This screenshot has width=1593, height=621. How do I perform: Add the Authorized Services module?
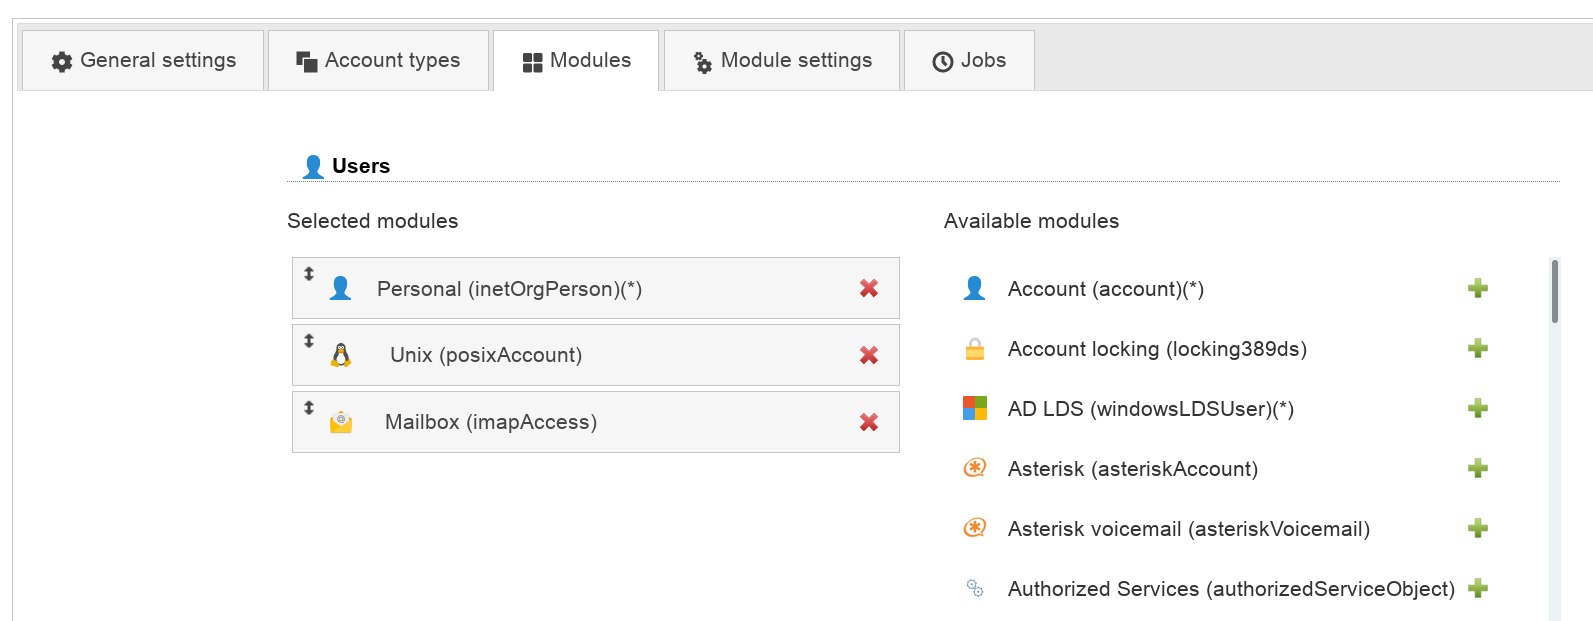(x=1477, y=589)
